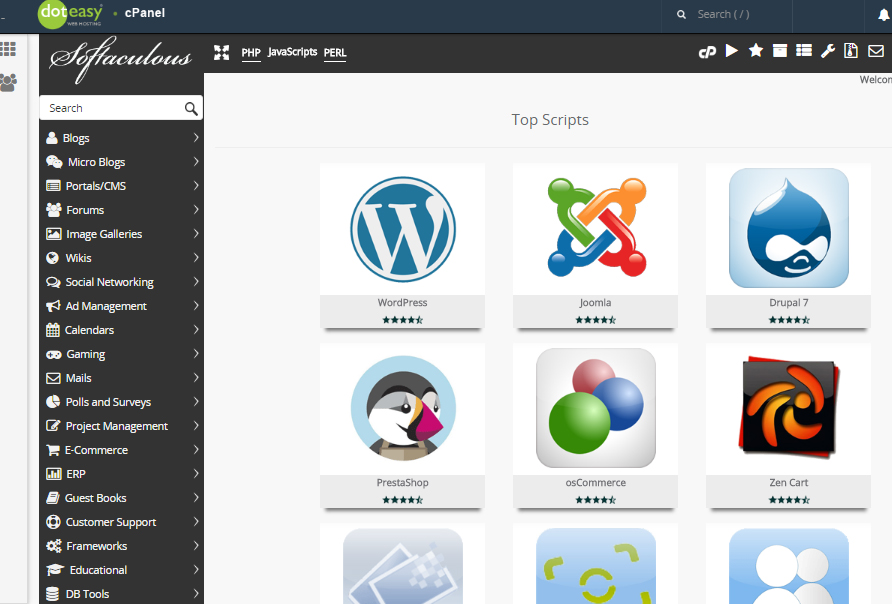Expand the Portals/CMS category
The height and width of the screenshot is (604, 892).
(122, 186)
